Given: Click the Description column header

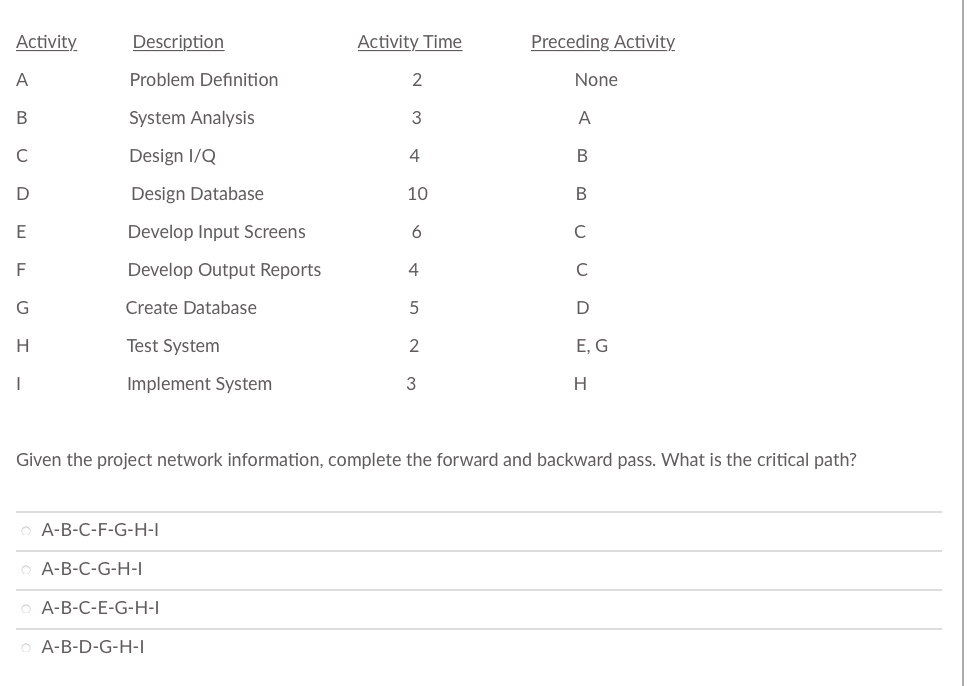Looking at the screenshot, I should [178, 42].
